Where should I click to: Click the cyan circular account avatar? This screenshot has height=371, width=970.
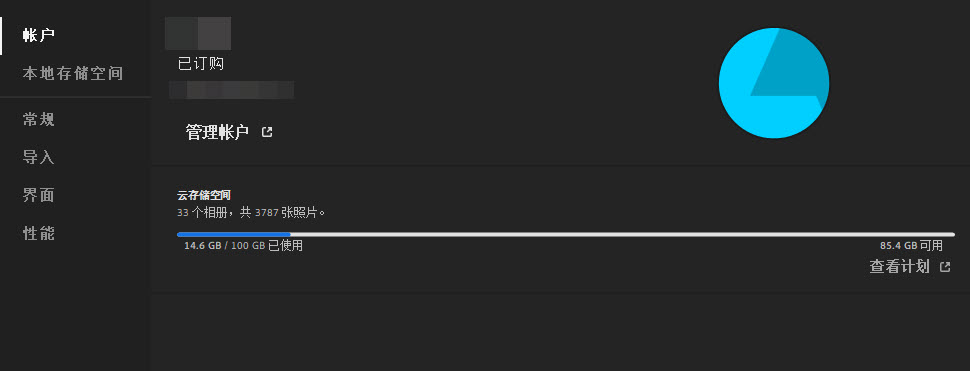[774, 83]
